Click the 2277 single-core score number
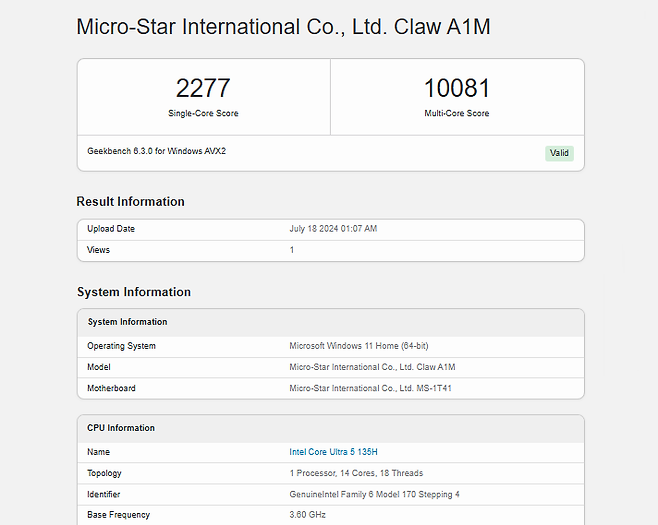 [x=203, y=88]
